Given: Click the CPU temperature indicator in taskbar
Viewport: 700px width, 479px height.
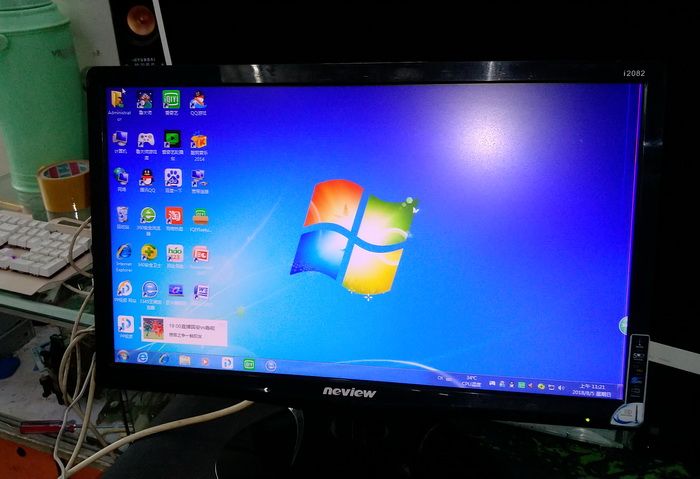Looking at the screenshot, I should [470, 380].
